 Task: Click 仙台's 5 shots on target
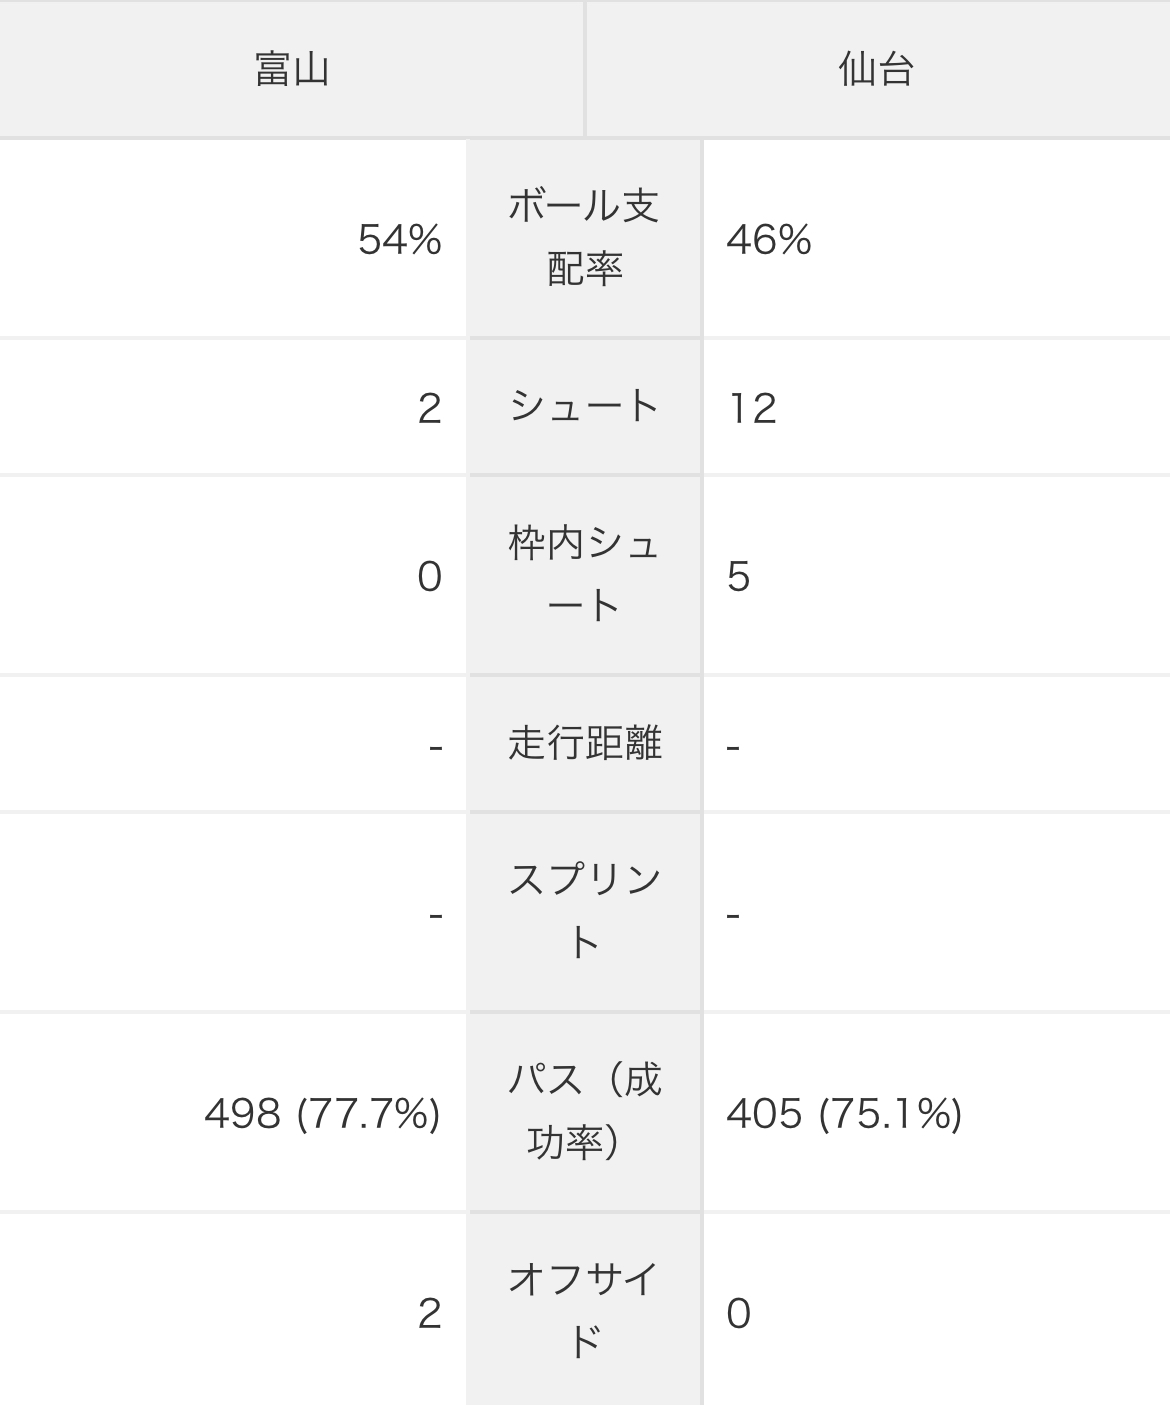click(739, 577)
